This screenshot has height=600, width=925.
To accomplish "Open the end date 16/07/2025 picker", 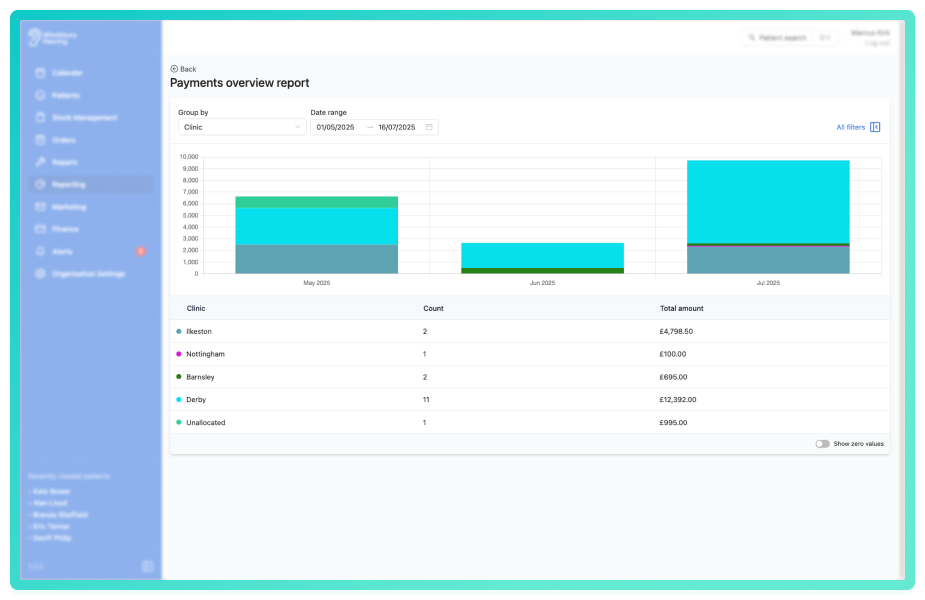I will (x=396, y=127).
